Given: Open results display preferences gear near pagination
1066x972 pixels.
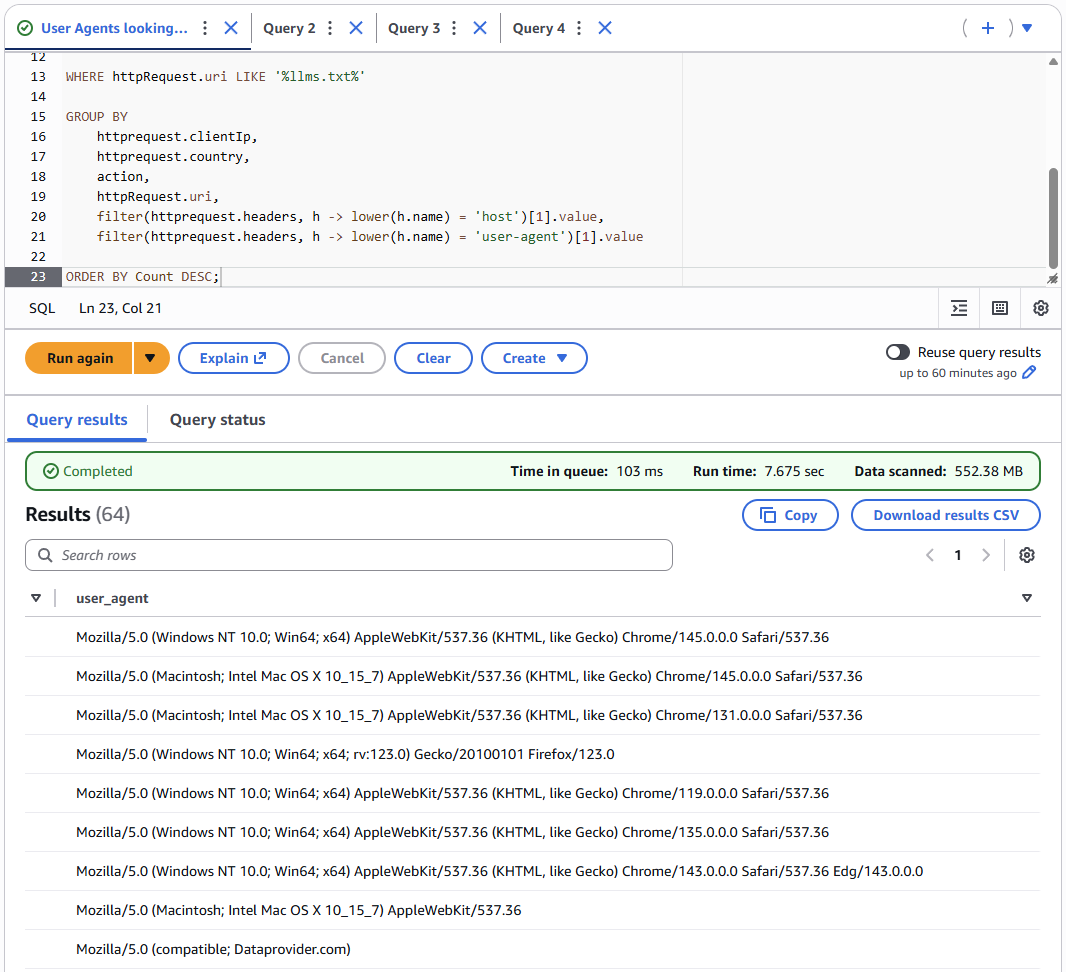Looking at the screenshot, I should [1027, 555].
